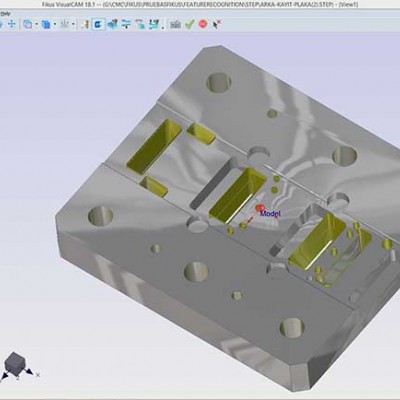The height and width of the screenshot is (400, 400).
Task: Click the shaded blue cube icon
Action: pos(46,24)
